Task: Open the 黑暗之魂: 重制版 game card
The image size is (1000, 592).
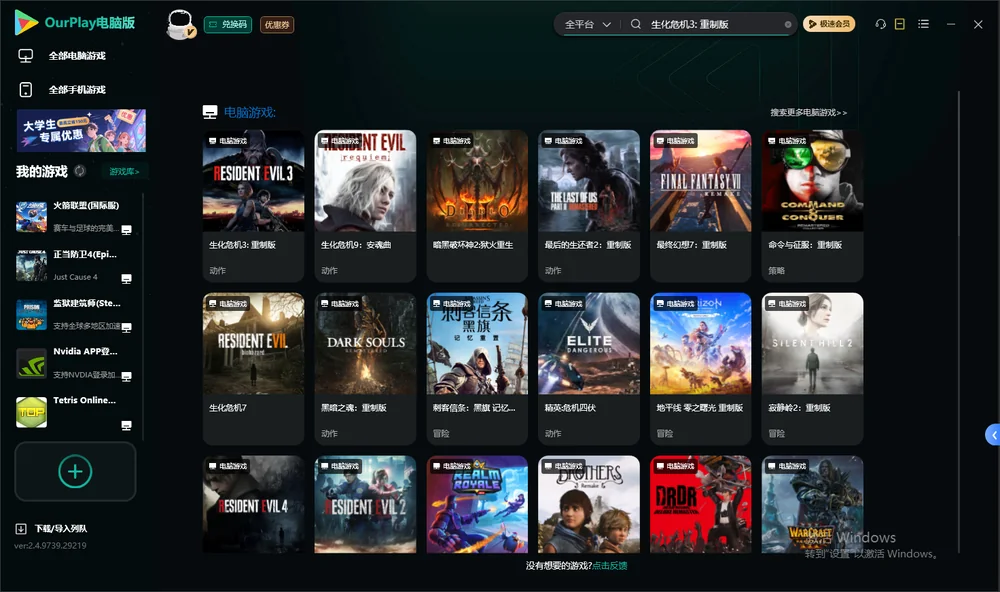Action: point(365,368)
